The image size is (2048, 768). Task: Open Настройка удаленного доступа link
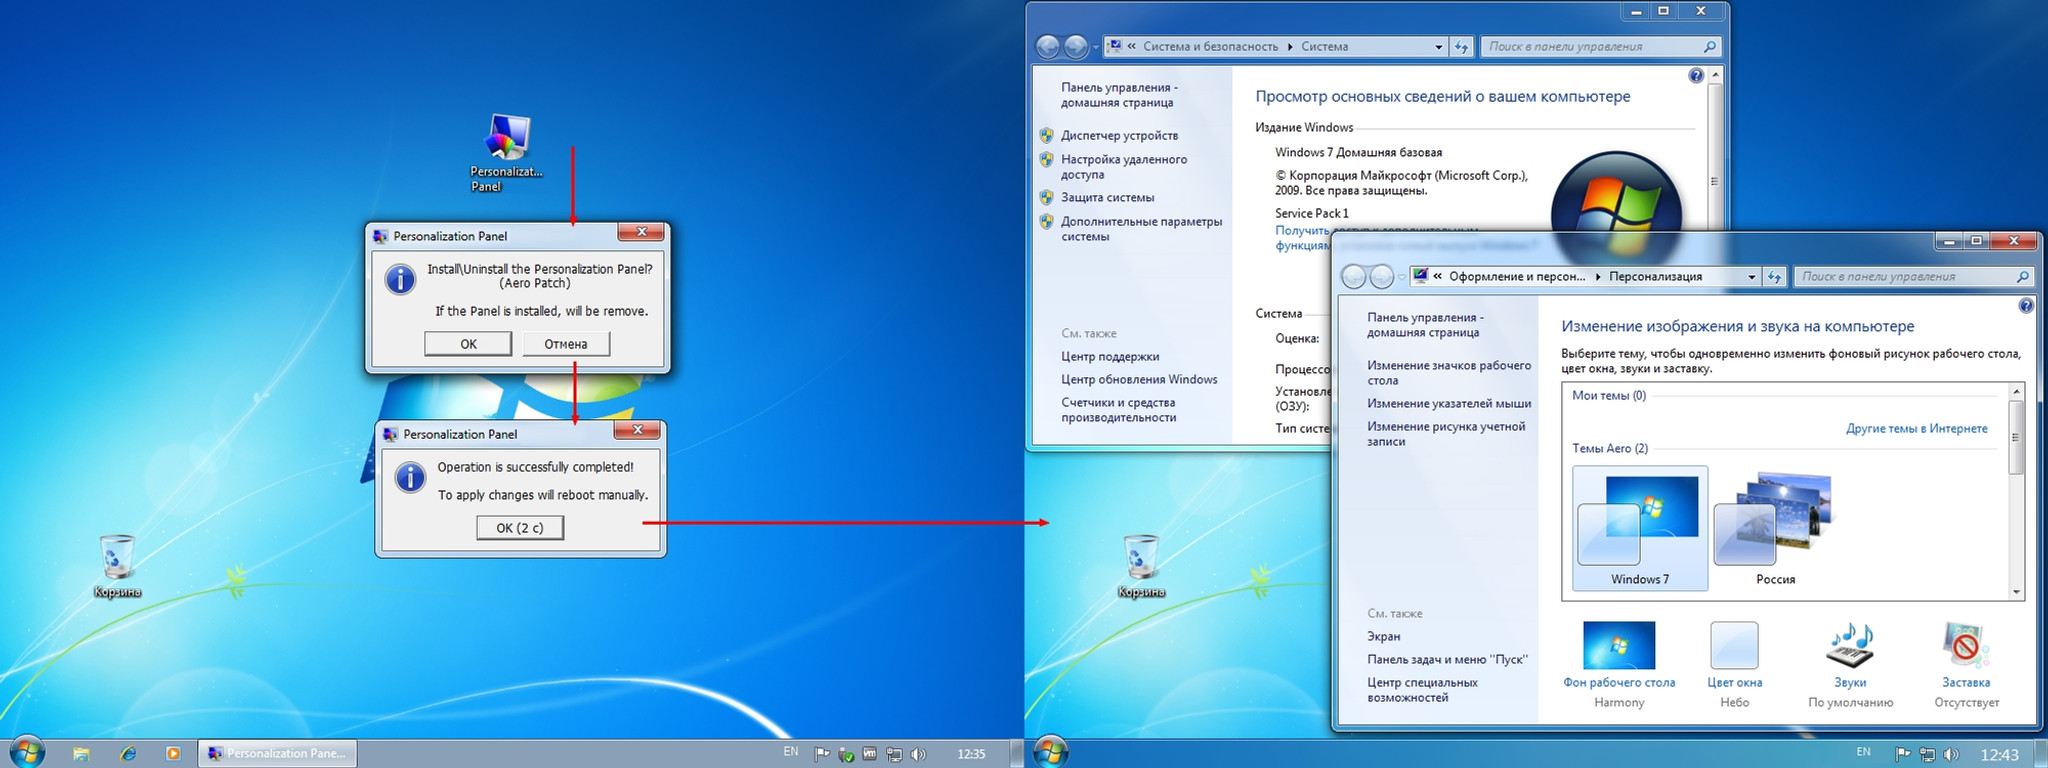tap(1124, 167)
